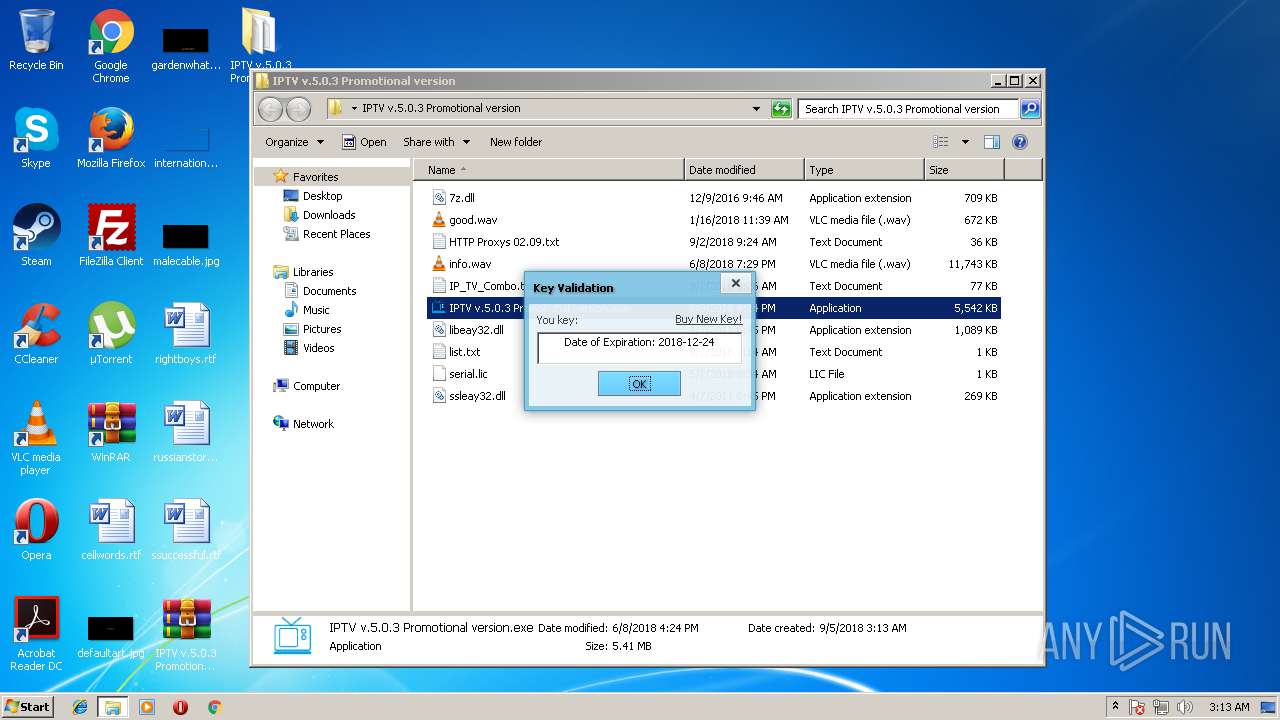1280x720 pixels.
Task: Open Explorer help icon
Action: pyautogui.click(x=1020, y=142)
